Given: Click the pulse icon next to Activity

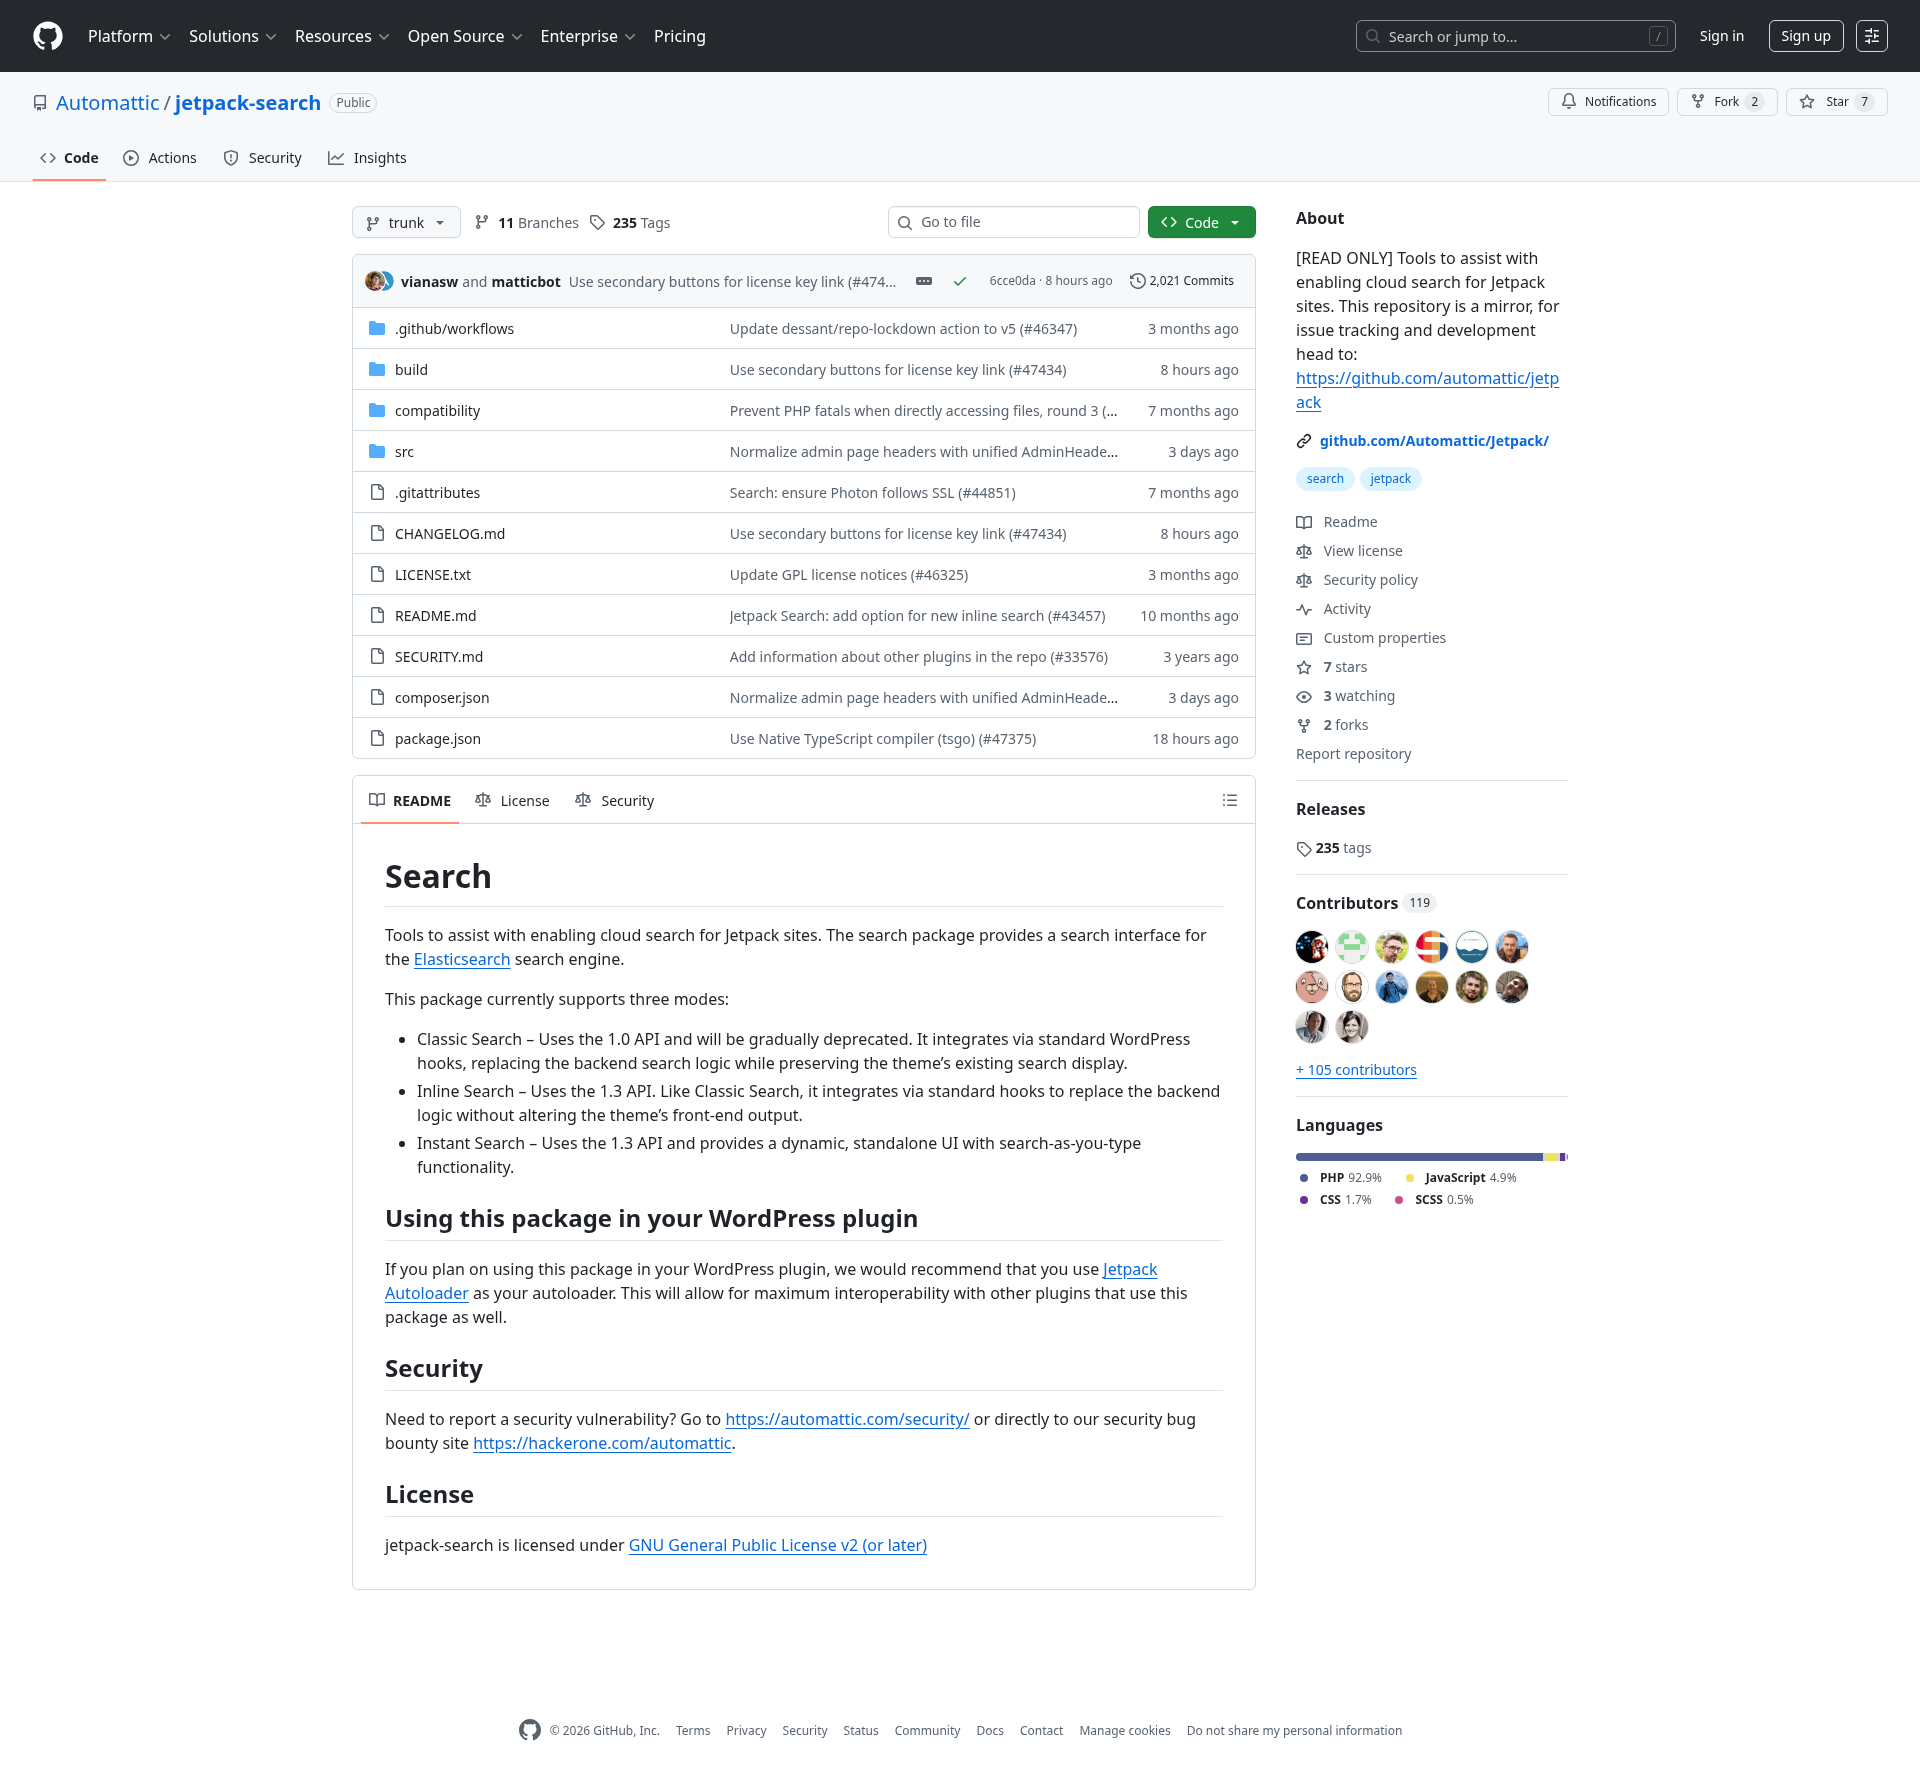Looking at the screenshot, I should pyautogui.click(x=1304, y=609).
